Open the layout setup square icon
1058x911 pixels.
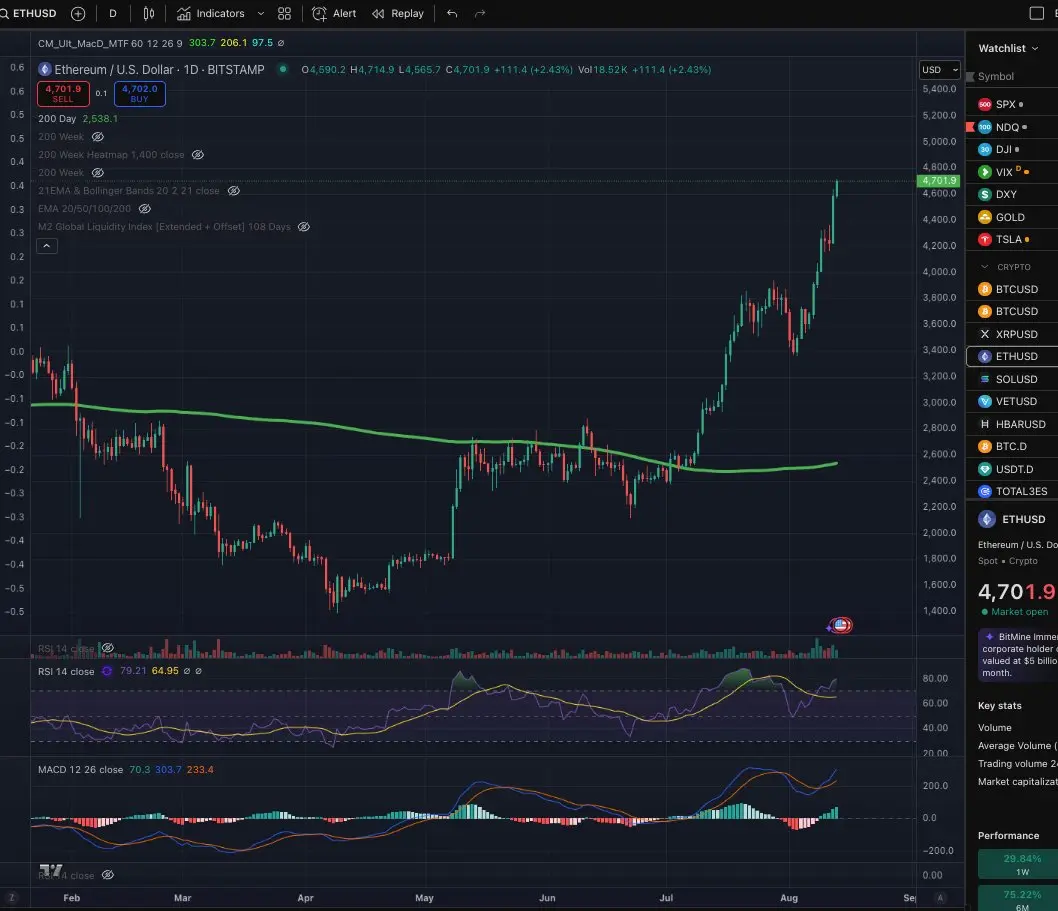click(x=1036, y=13)
